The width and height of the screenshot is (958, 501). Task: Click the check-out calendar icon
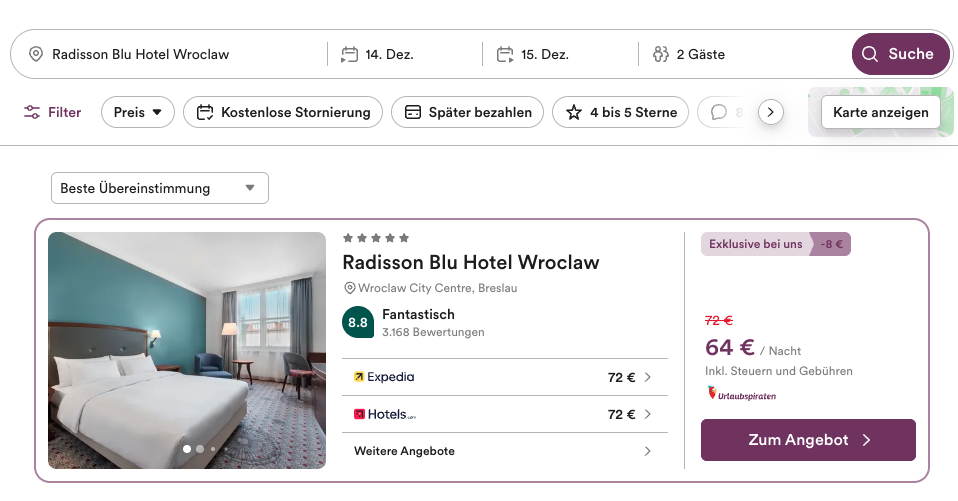[505, 54]
